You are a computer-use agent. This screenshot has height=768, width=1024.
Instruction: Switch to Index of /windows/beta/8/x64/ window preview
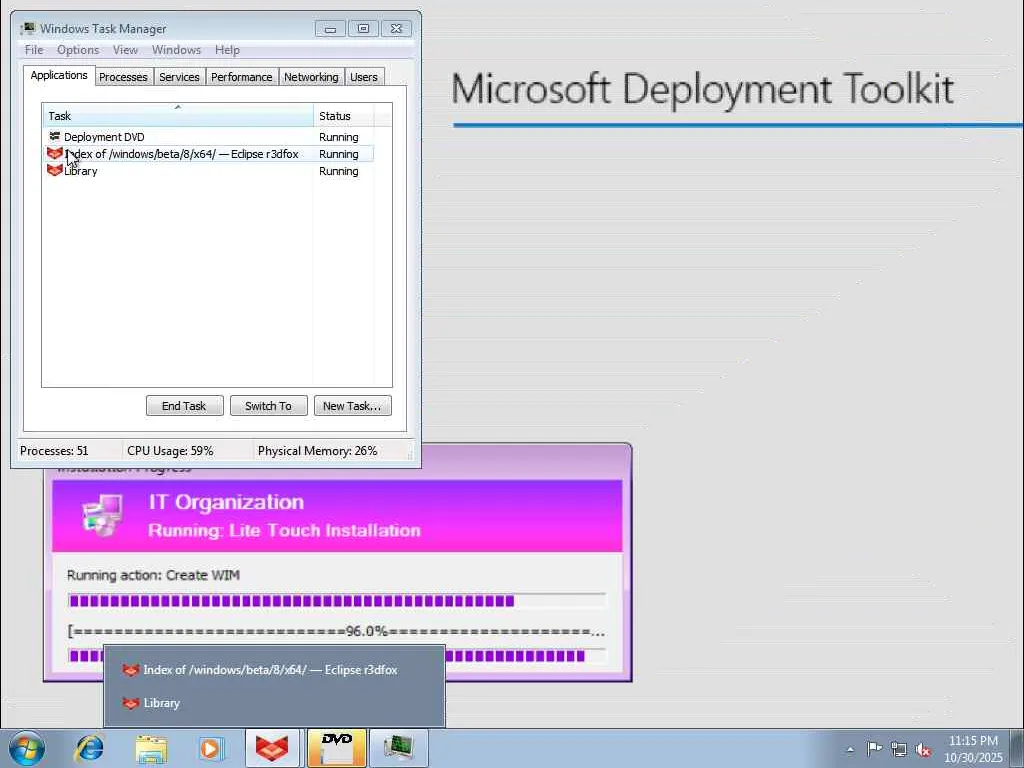274,670
